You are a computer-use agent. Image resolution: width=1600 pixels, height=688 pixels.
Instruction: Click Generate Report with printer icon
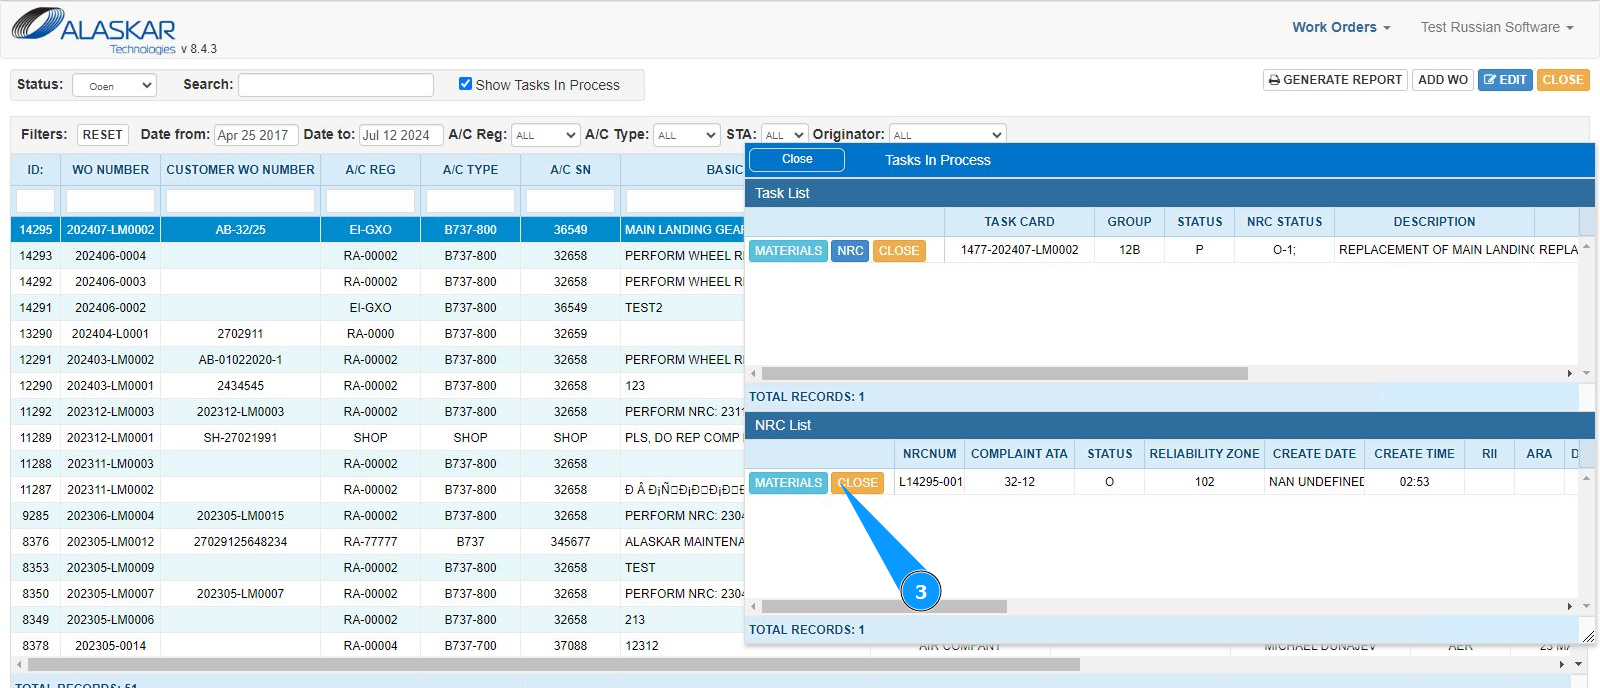click(1334, 80)
